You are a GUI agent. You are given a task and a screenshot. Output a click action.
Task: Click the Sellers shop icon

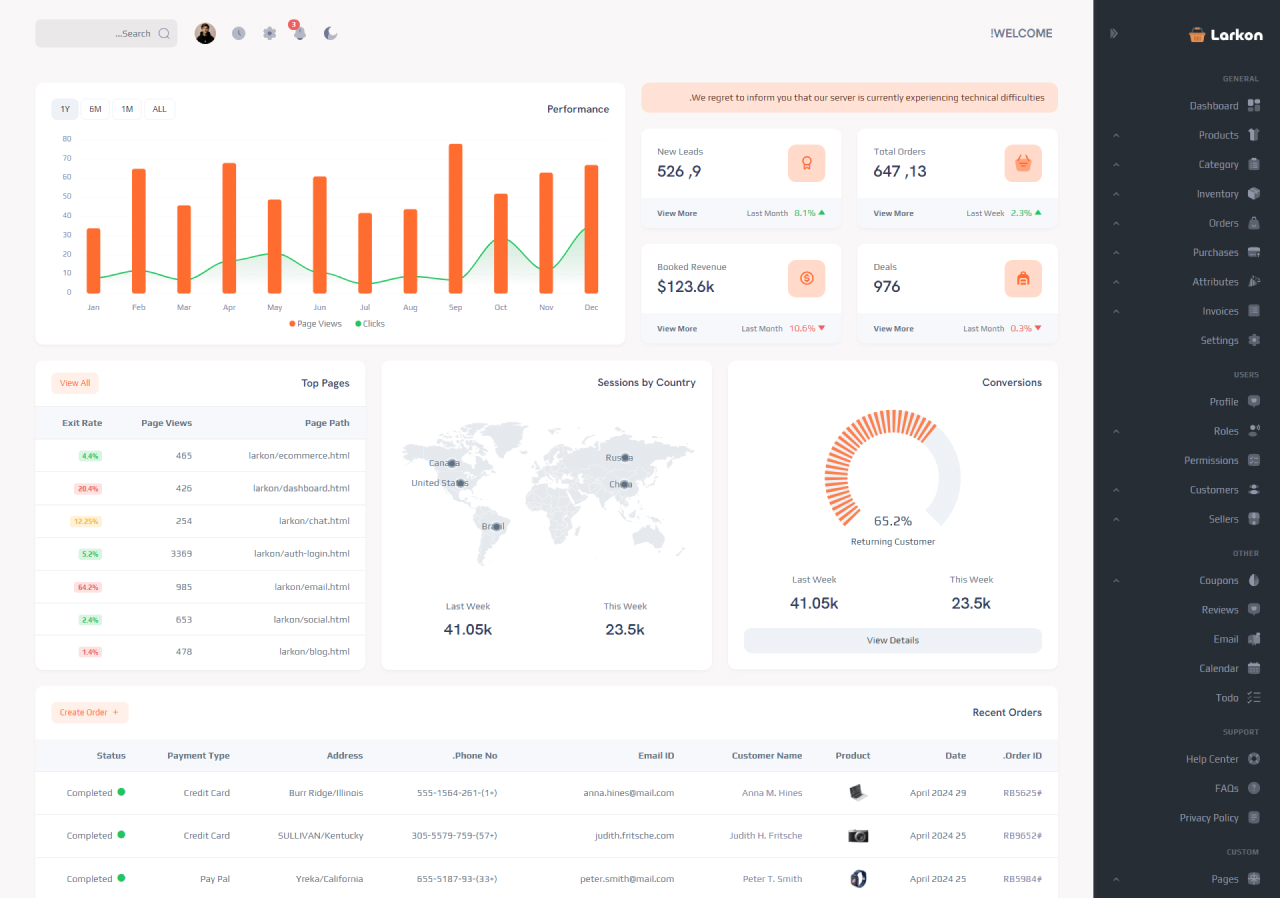point(1254,519)
